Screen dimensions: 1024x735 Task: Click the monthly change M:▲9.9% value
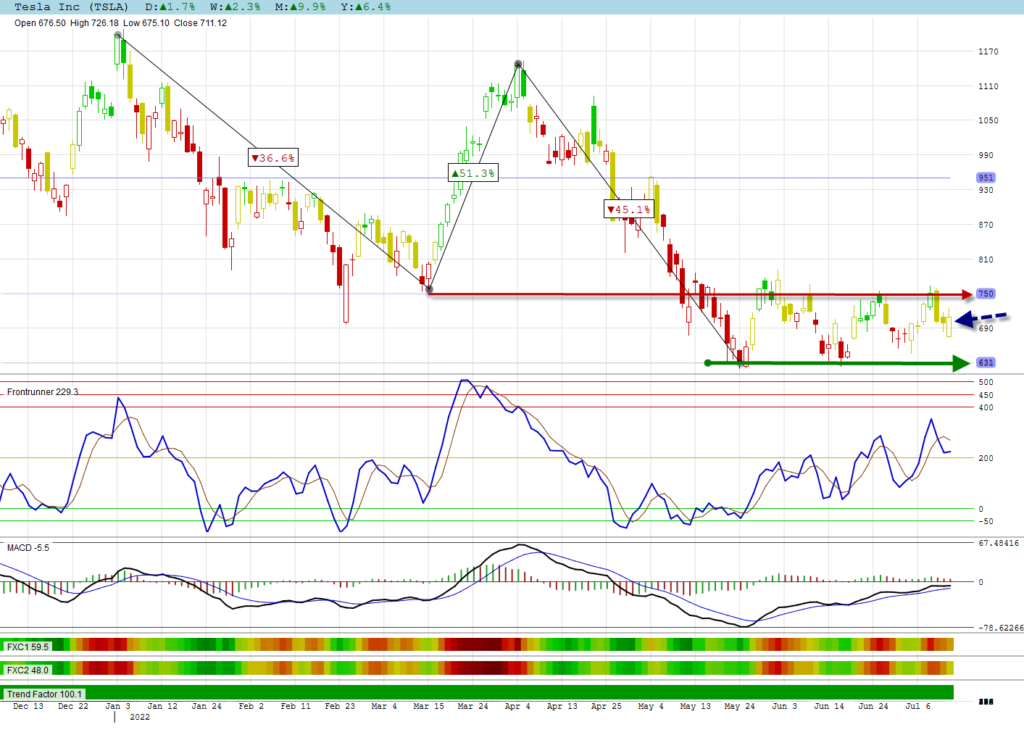click(300, 7)
